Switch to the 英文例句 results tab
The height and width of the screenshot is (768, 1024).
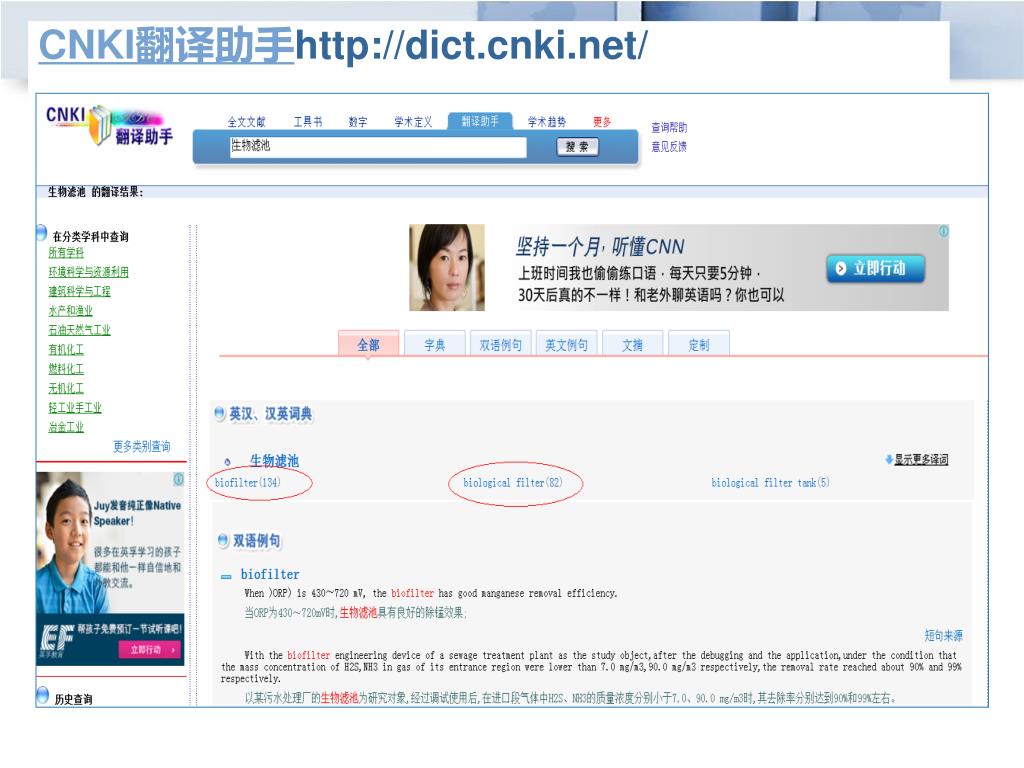[566, 344]
